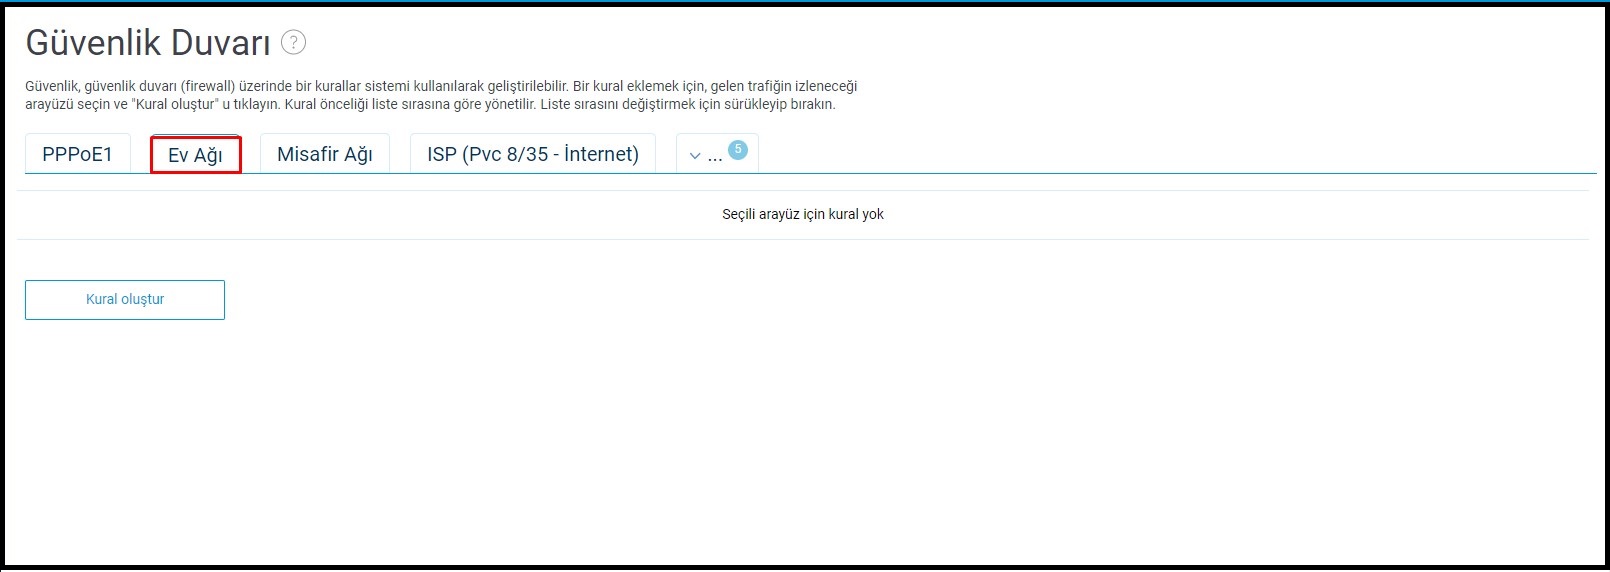1610x572 pixels.
Task: Click the word '(firewall)' in the description
Action: tap(207, 87)
